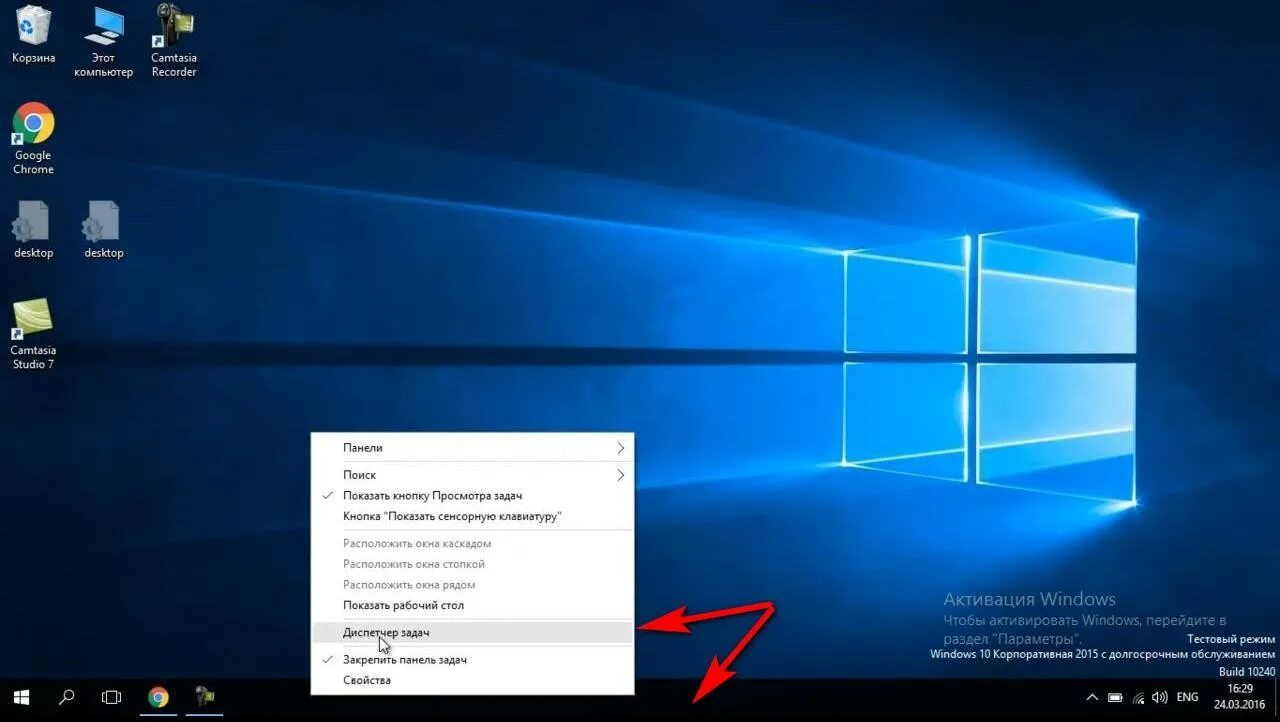The height and width of the screenshot is (722, 1280).
Task: Select Camtasia Studio 7 desktop shortcut
Action: [x=33, y=334]
